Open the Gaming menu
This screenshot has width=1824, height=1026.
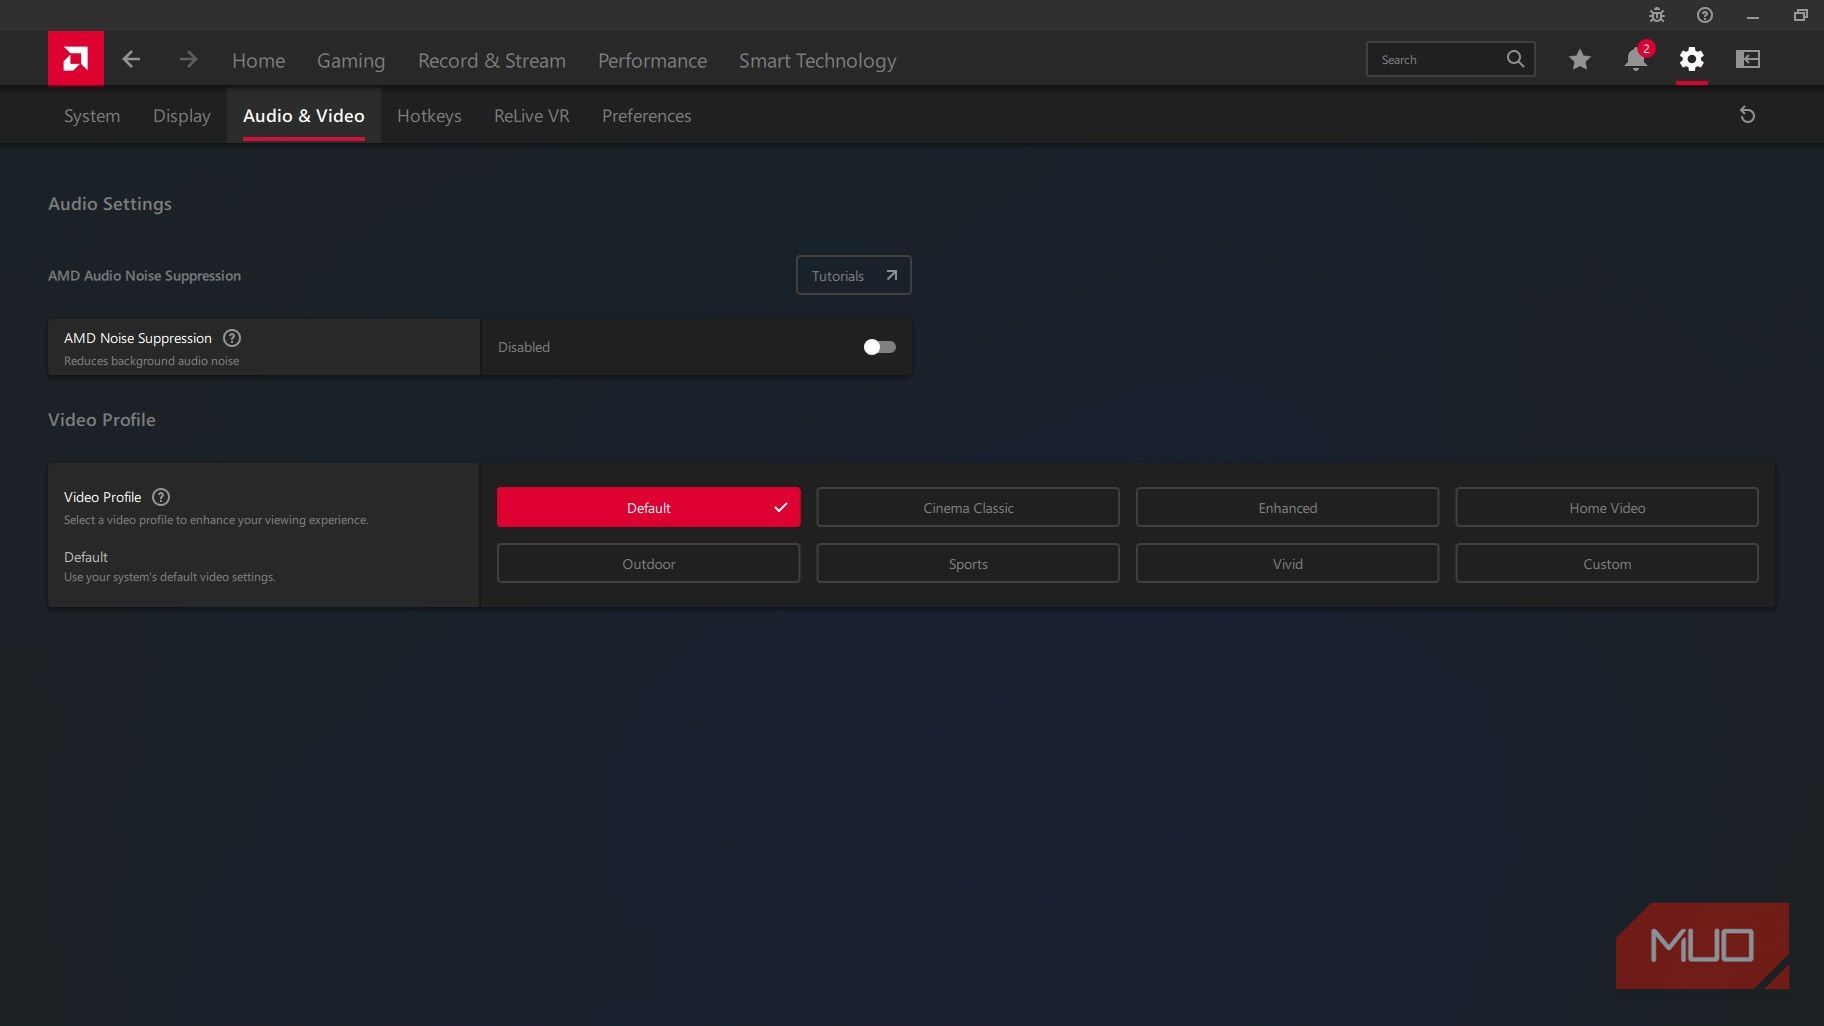click(350, 60)
